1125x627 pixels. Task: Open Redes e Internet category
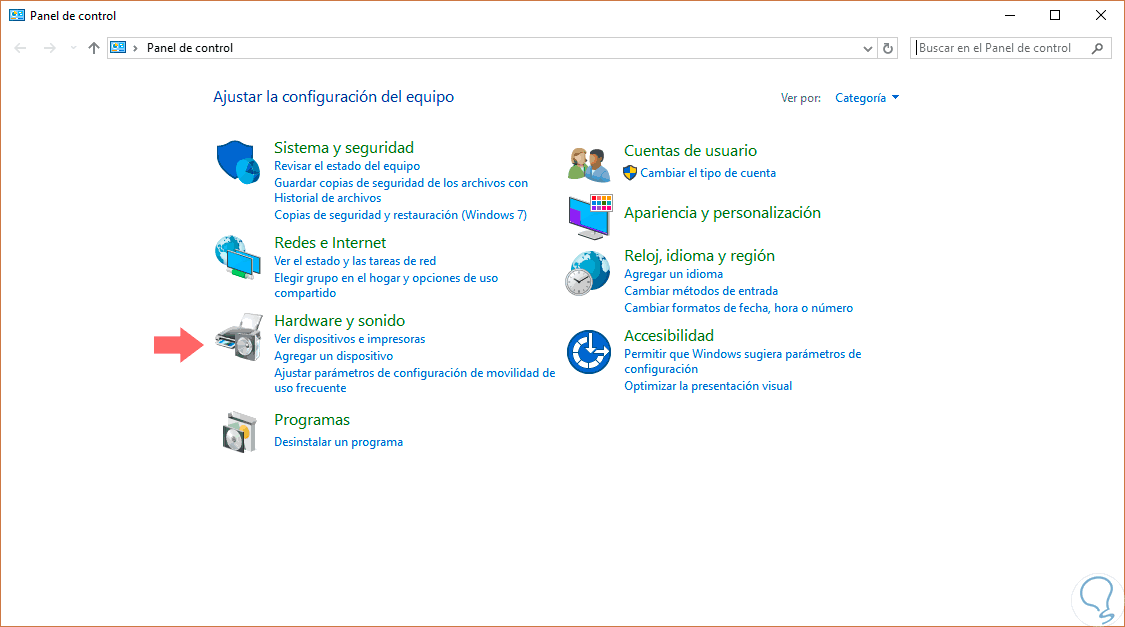point(329,242)
